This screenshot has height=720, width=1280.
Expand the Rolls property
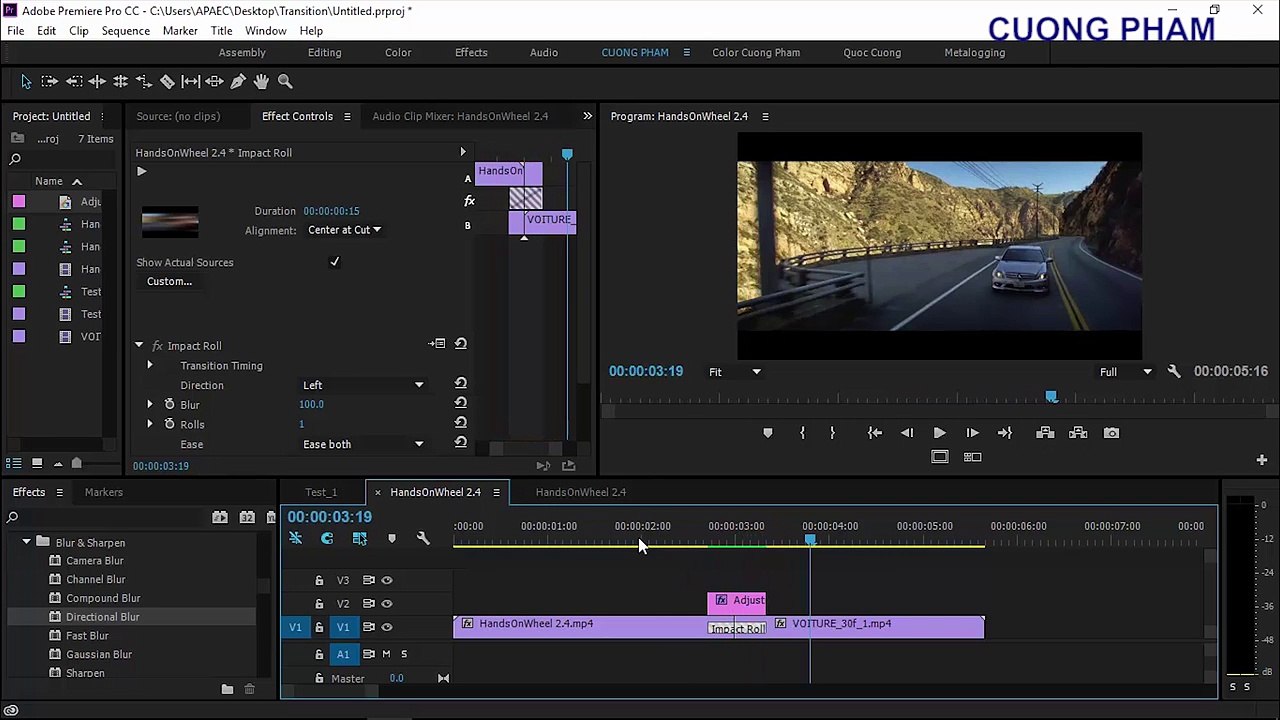(150, 424)
